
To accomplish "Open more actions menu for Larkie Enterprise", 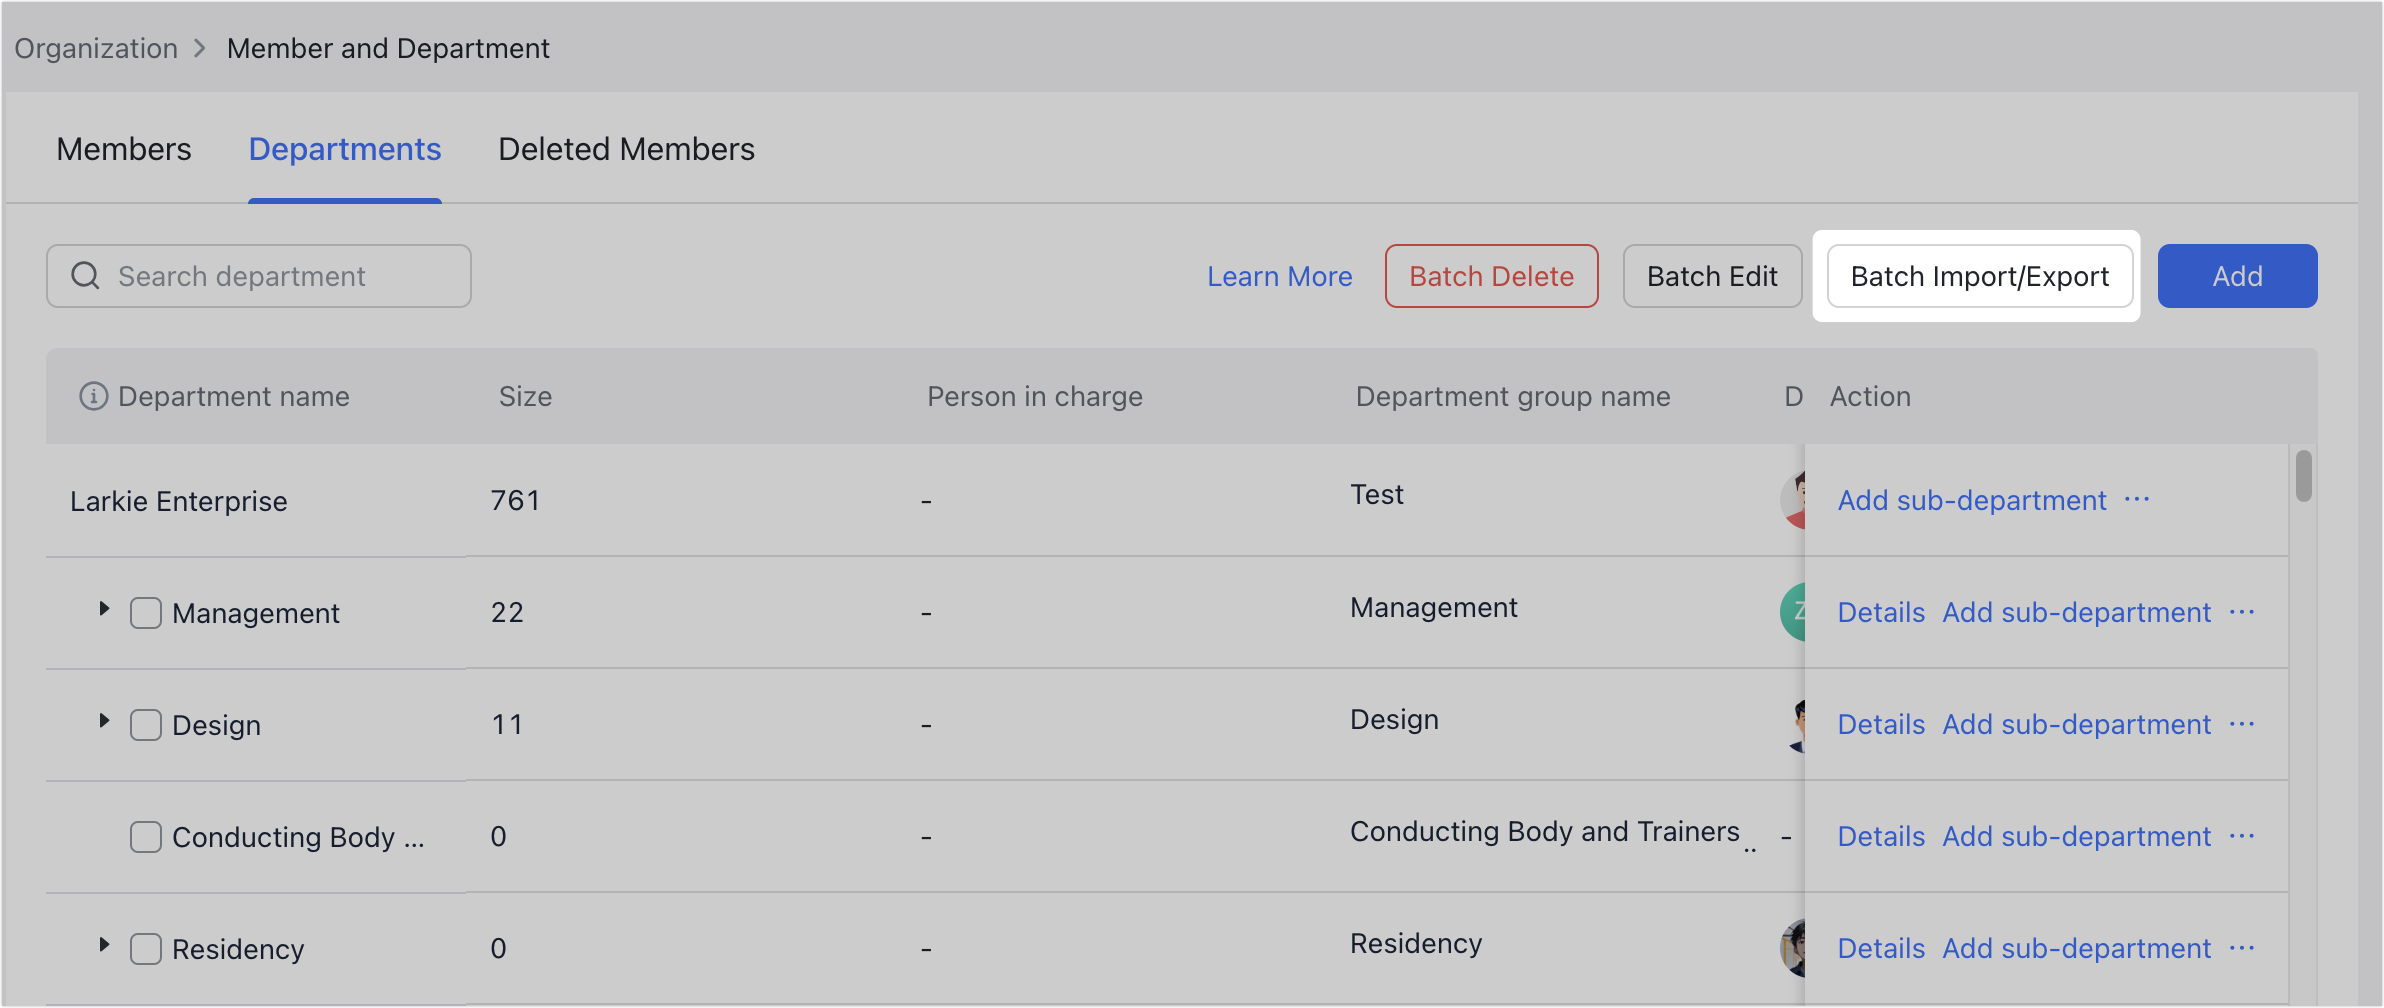I will click(x=2138, y=500).
